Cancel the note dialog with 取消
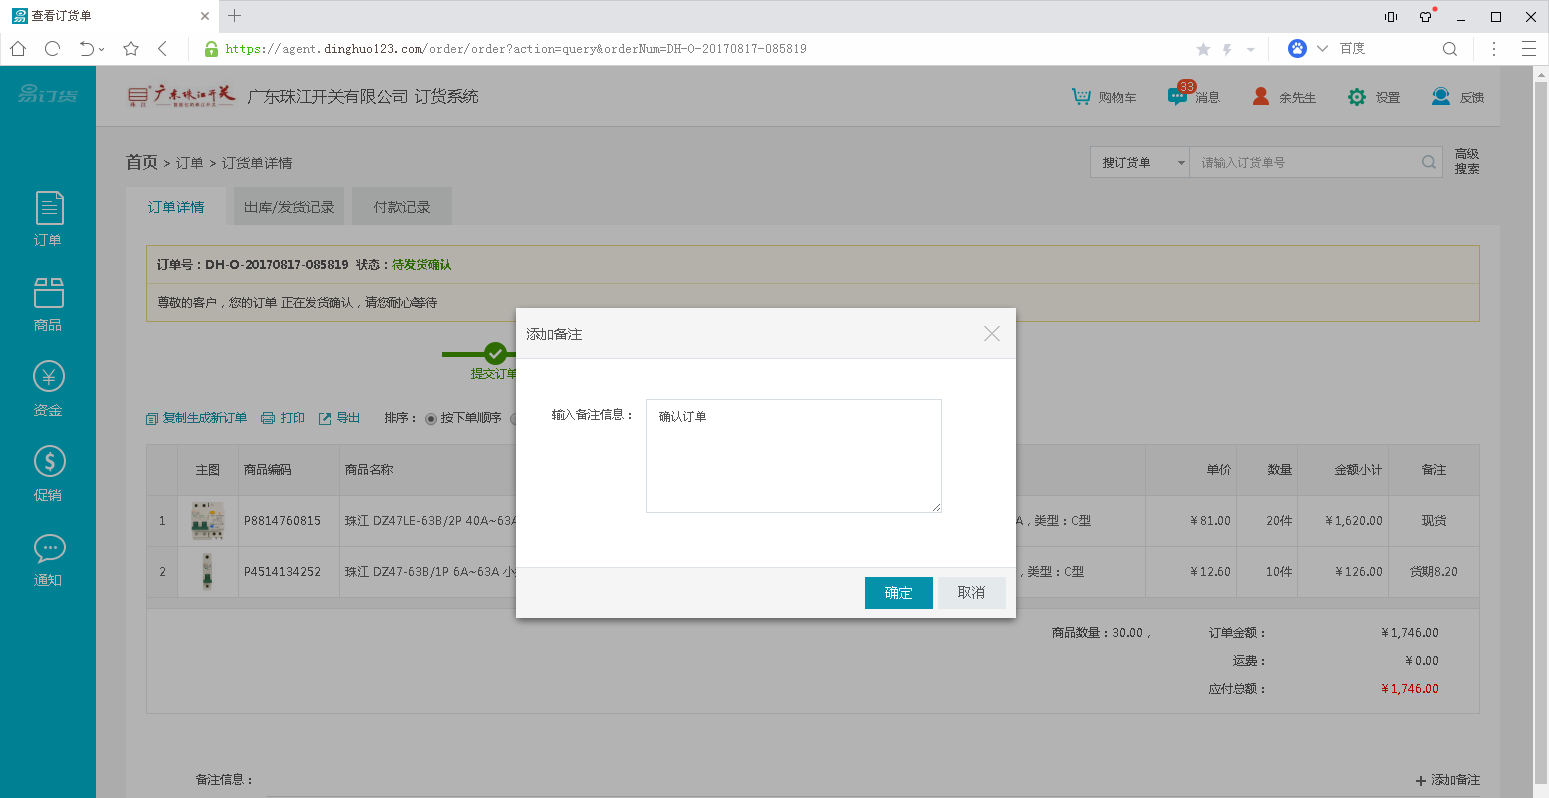 pyautogui.click(x=971, y=593)
